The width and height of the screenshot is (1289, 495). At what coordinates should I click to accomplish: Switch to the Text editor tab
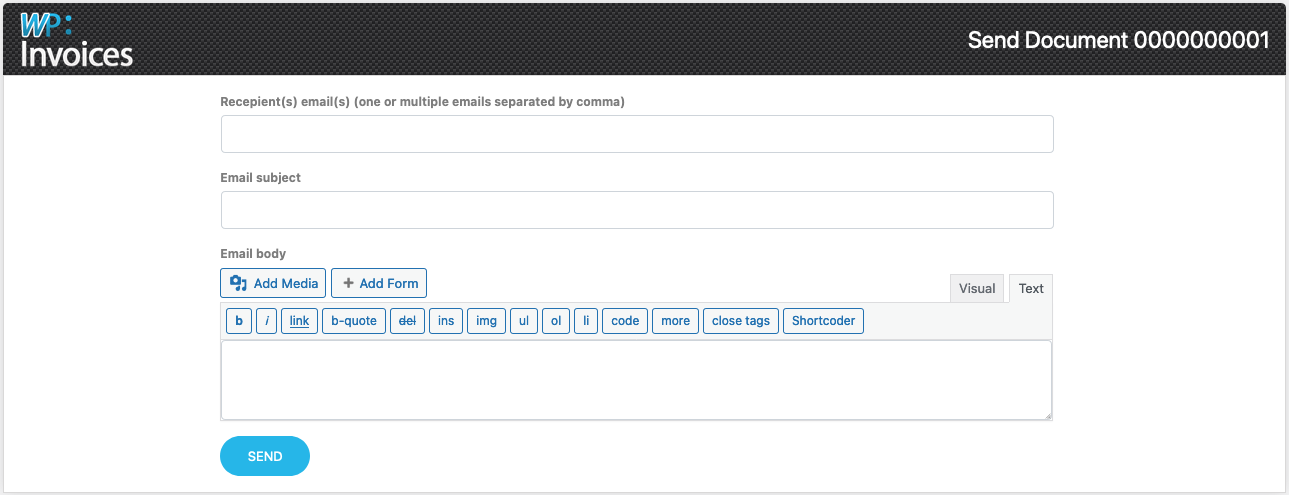click(1031, 289)
